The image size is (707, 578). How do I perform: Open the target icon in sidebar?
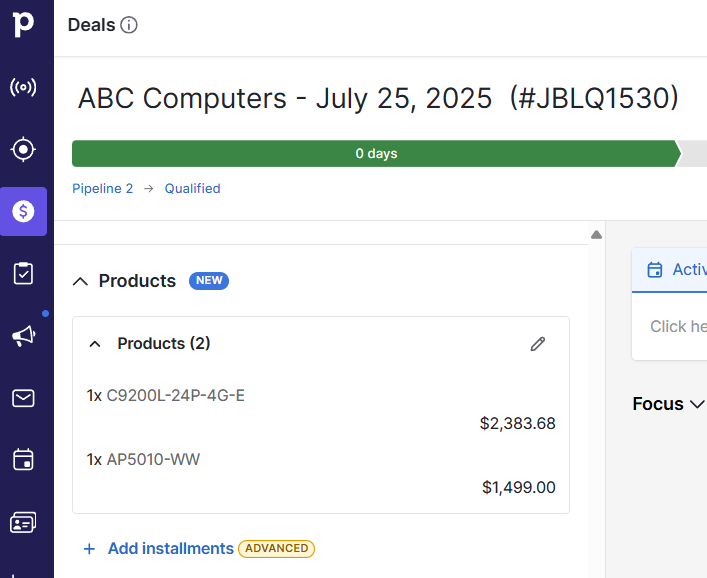(x=23, y=150)
